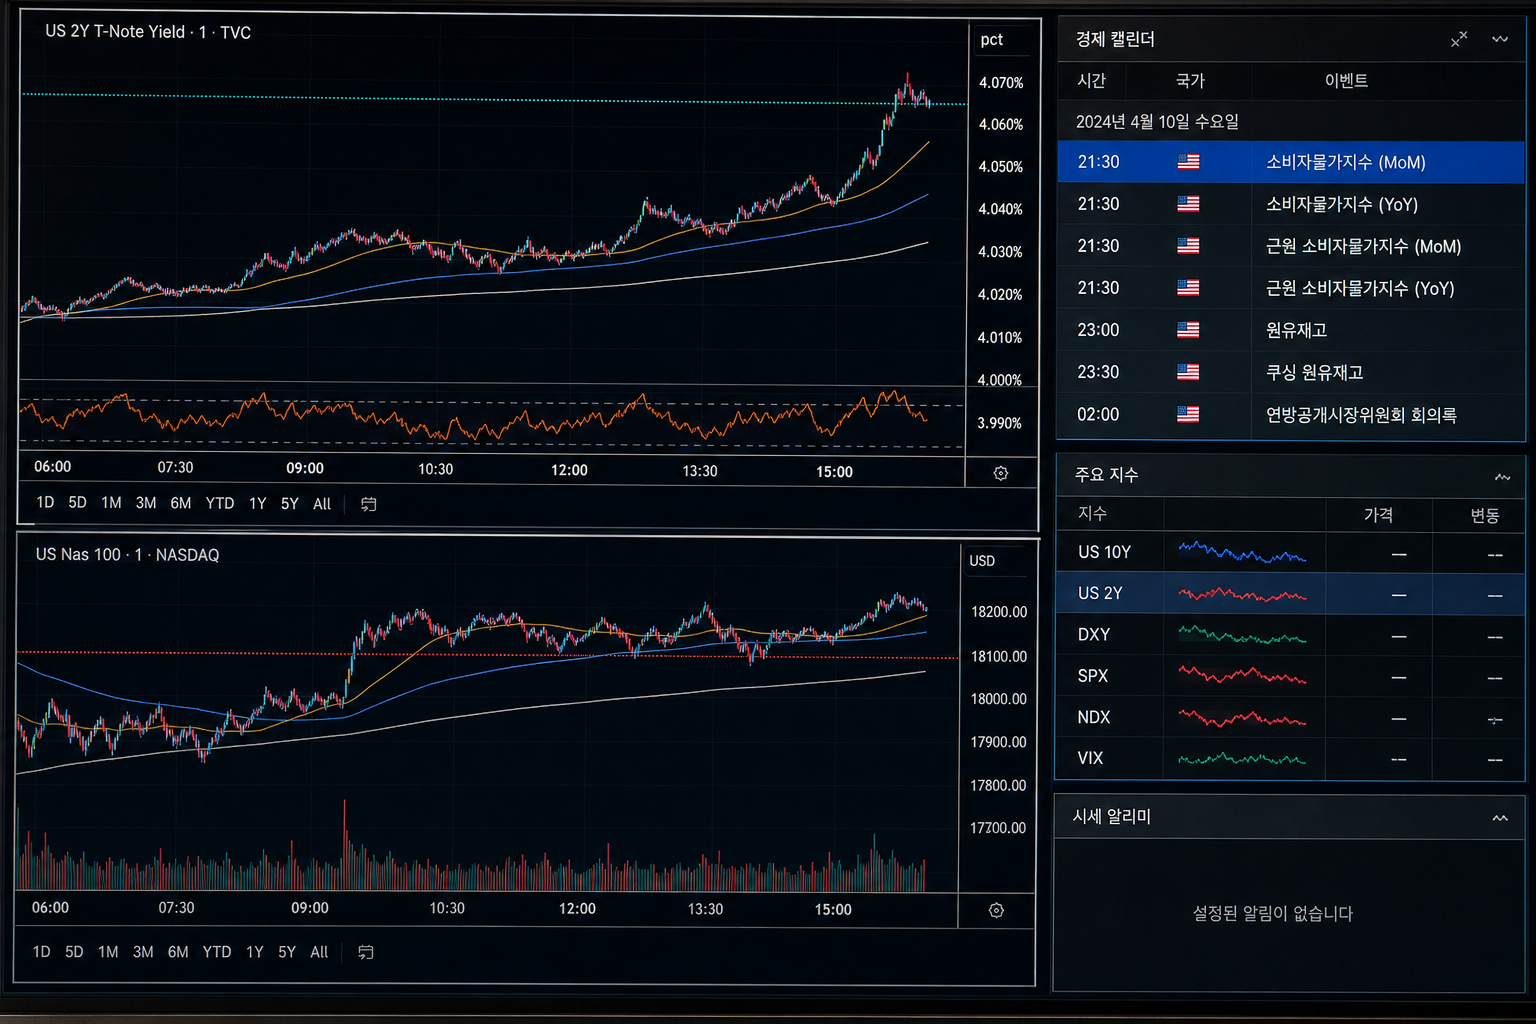Open settings gear on US Nas 100 chart

(x=996, y=910)
